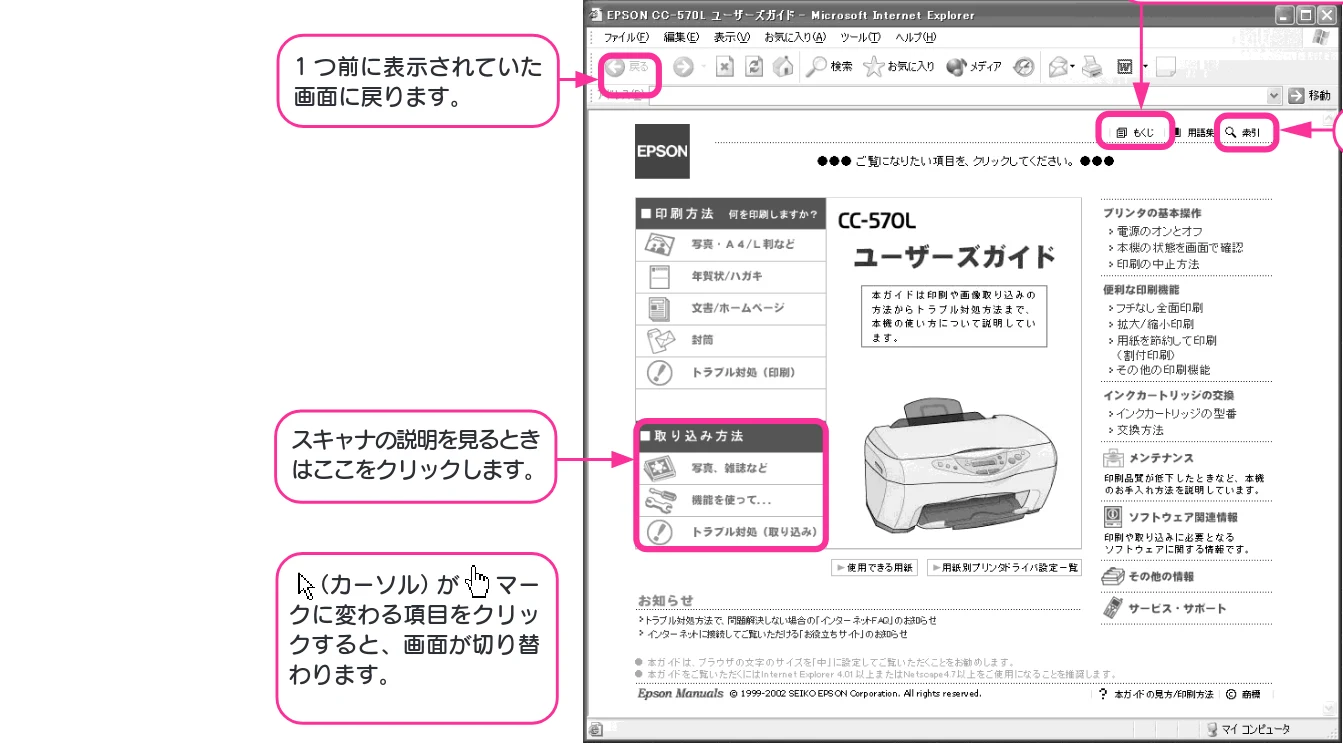Open the お気に入り(A) menu
This screenshot has width=1343, height=744.
click(795, 37)
